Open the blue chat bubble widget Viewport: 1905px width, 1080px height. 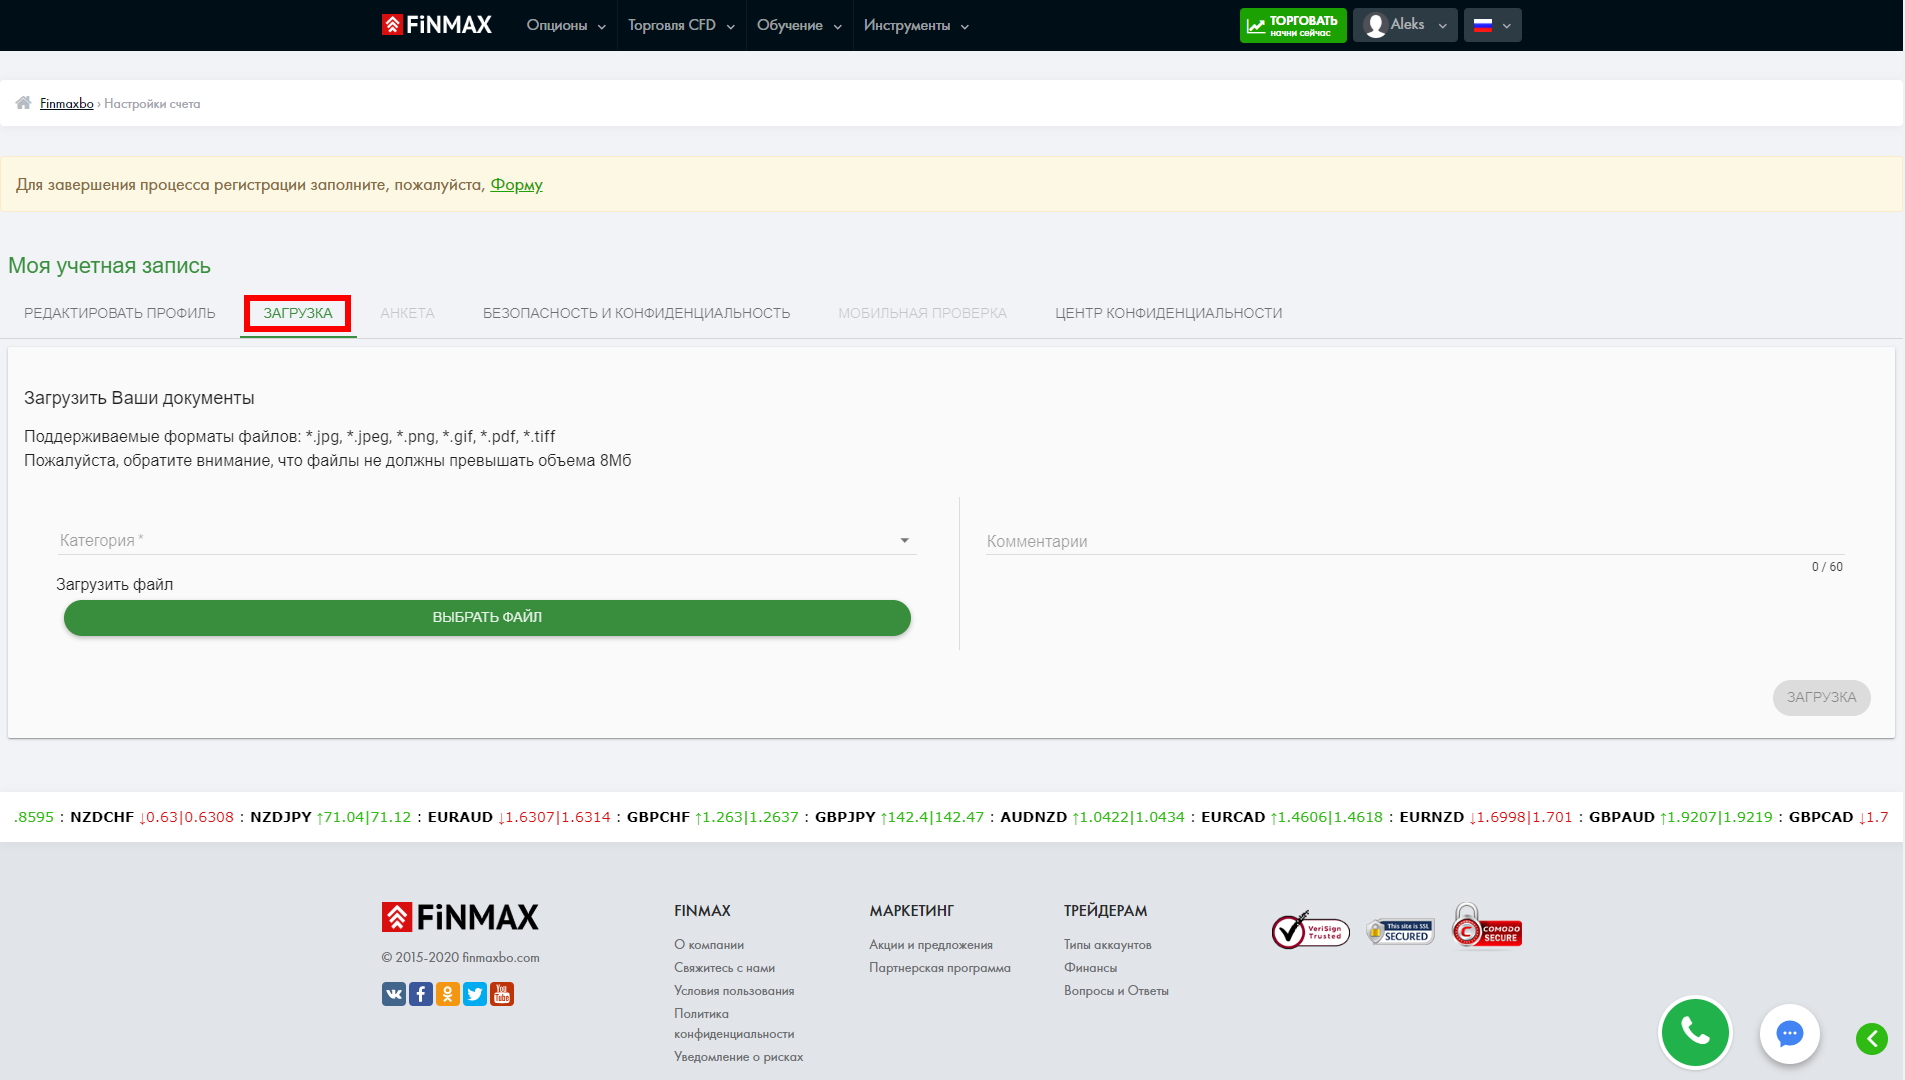1789,1033
